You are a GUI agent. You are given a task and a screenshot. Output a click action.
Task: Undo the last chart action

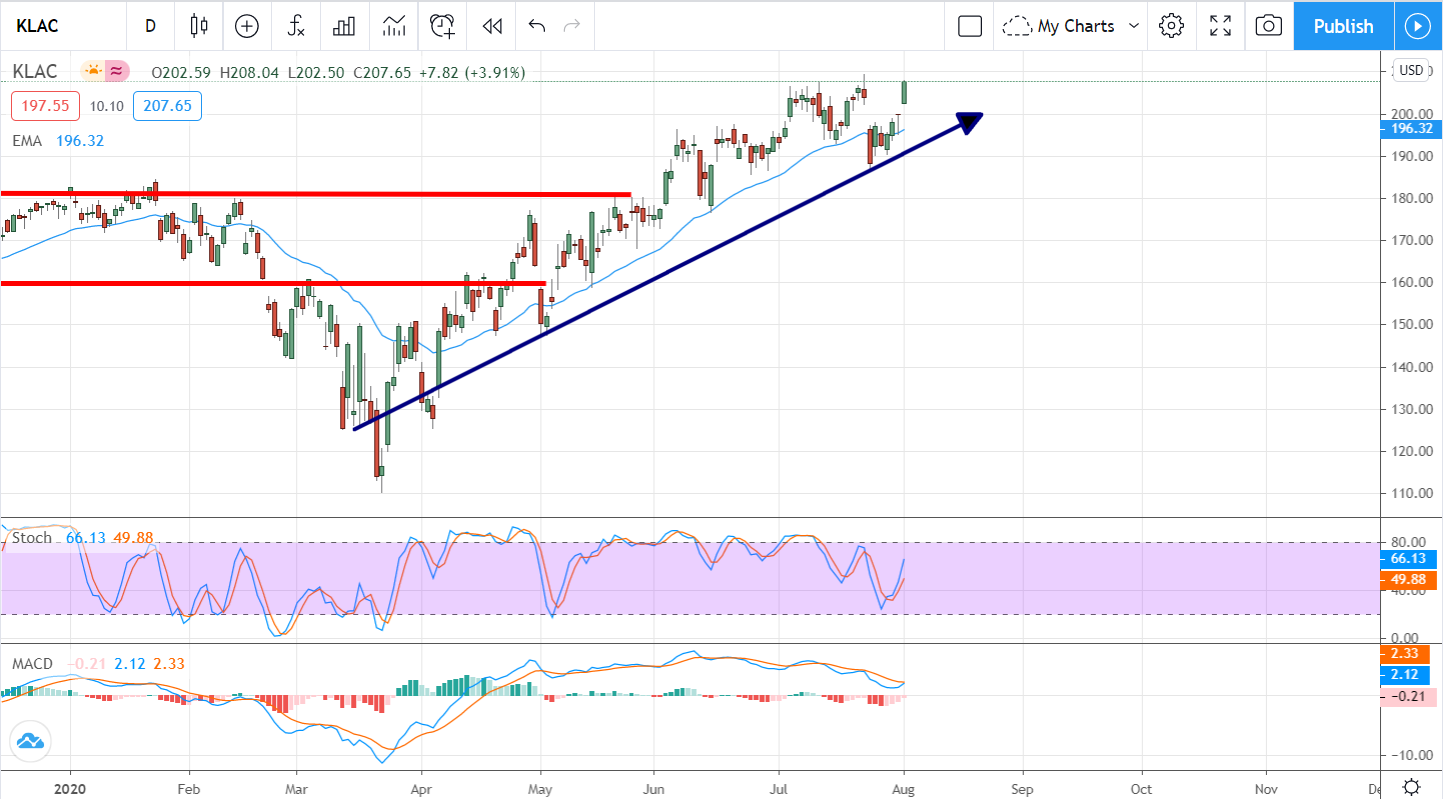pos(537,26)
